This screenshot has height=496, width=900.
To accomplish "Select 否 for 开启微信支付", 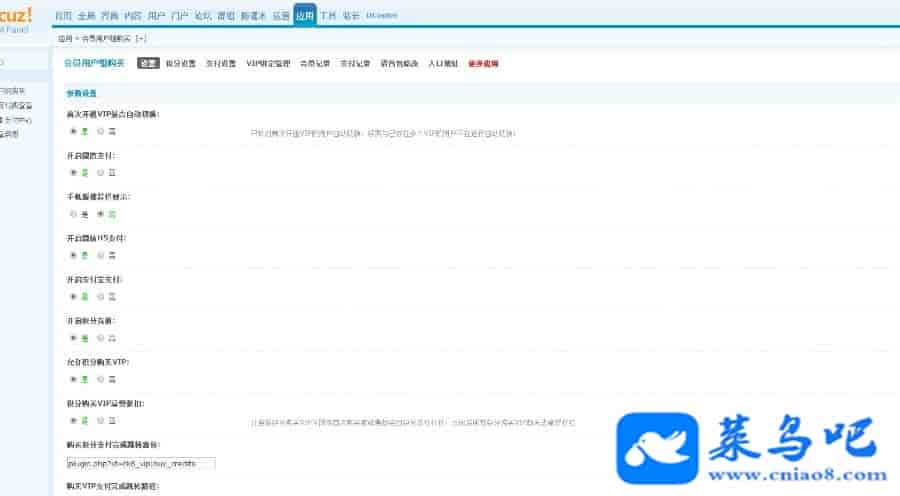I will (x=100, y=173).
